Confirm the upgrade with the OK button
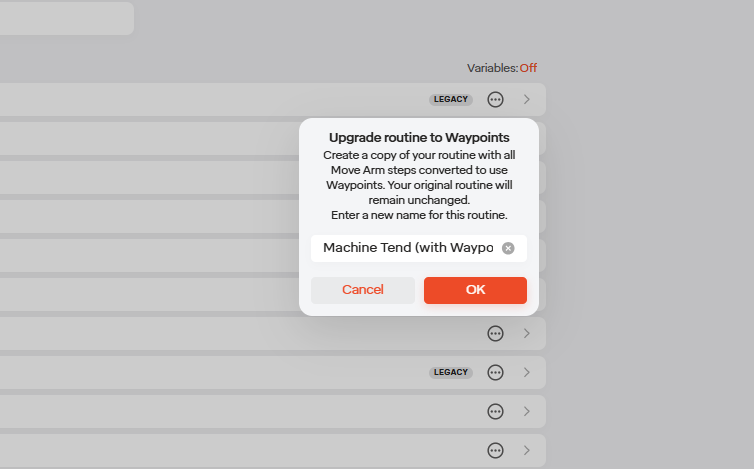The image size is (754, 469). coord(475,290)
